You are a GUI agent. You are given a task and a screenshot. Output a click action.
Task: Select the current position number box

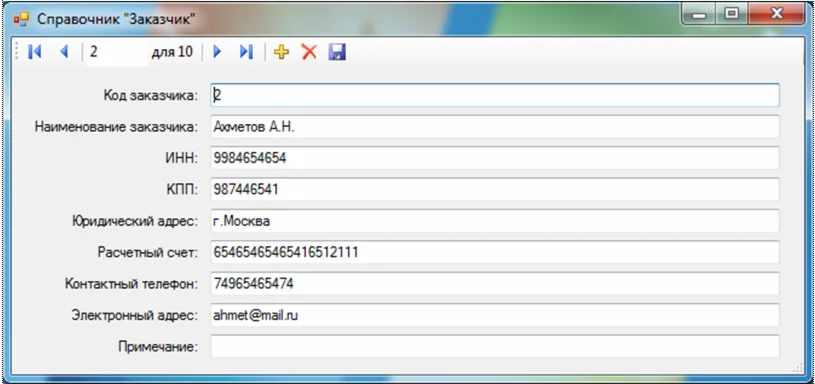116,51
